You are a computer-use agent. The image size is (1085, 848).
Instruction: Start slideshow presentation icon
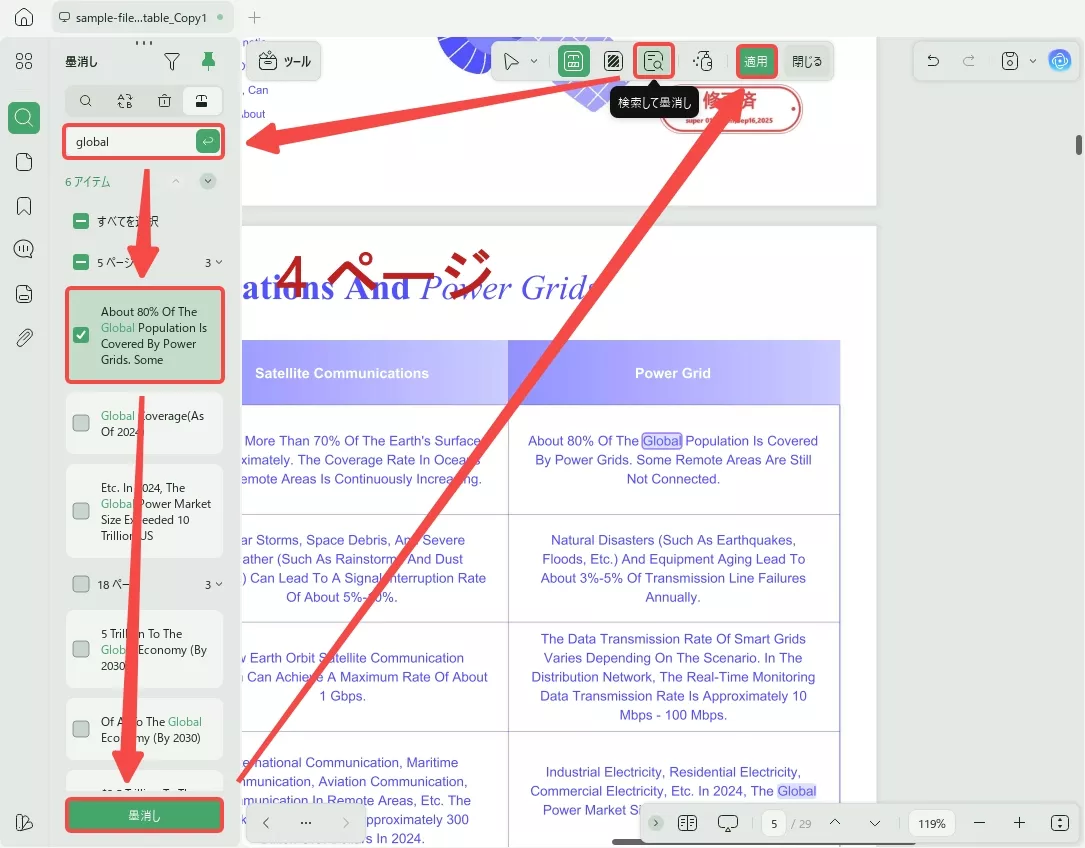coord(728,823)
